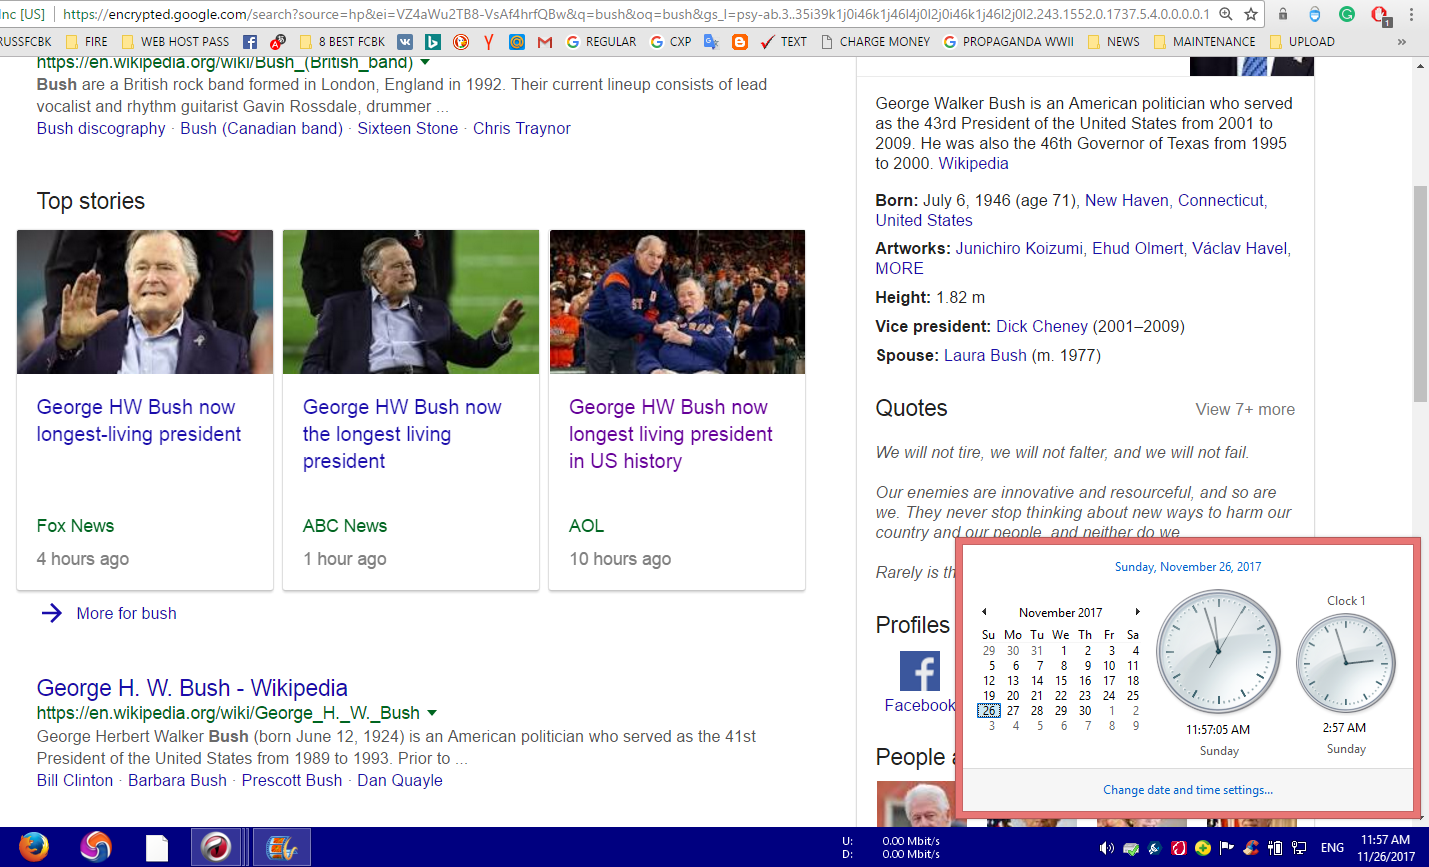
Task: Click the browser address bar URL
Action: [635, 14]
